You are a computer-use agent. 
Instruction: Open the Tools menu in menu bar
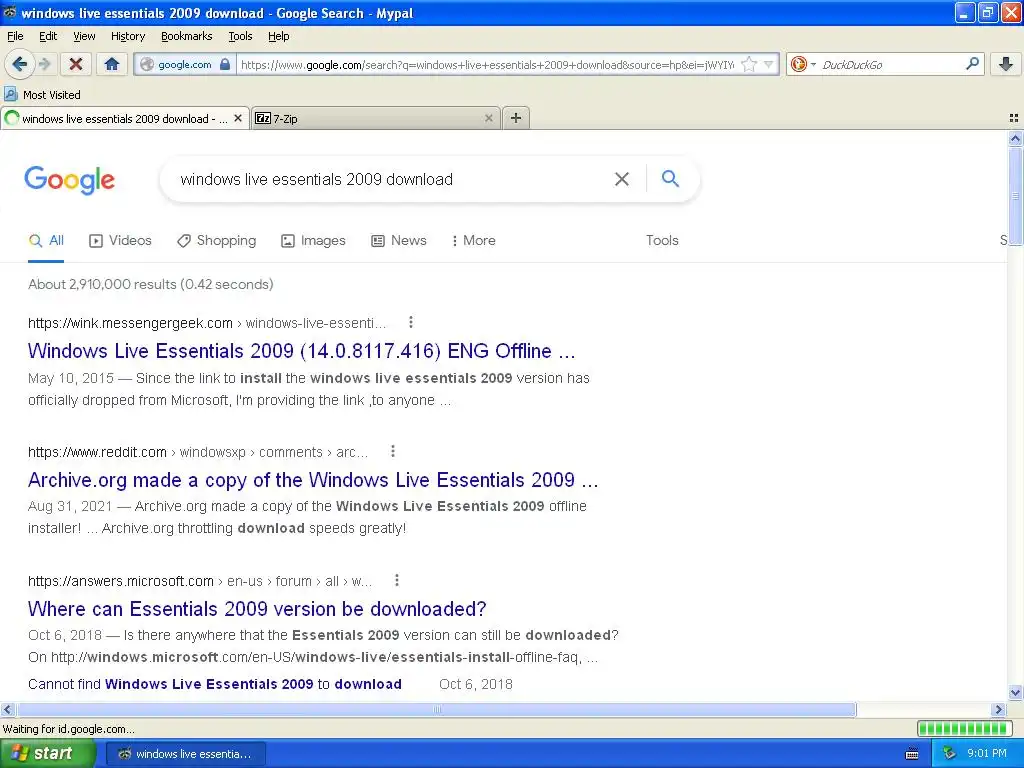240,36
